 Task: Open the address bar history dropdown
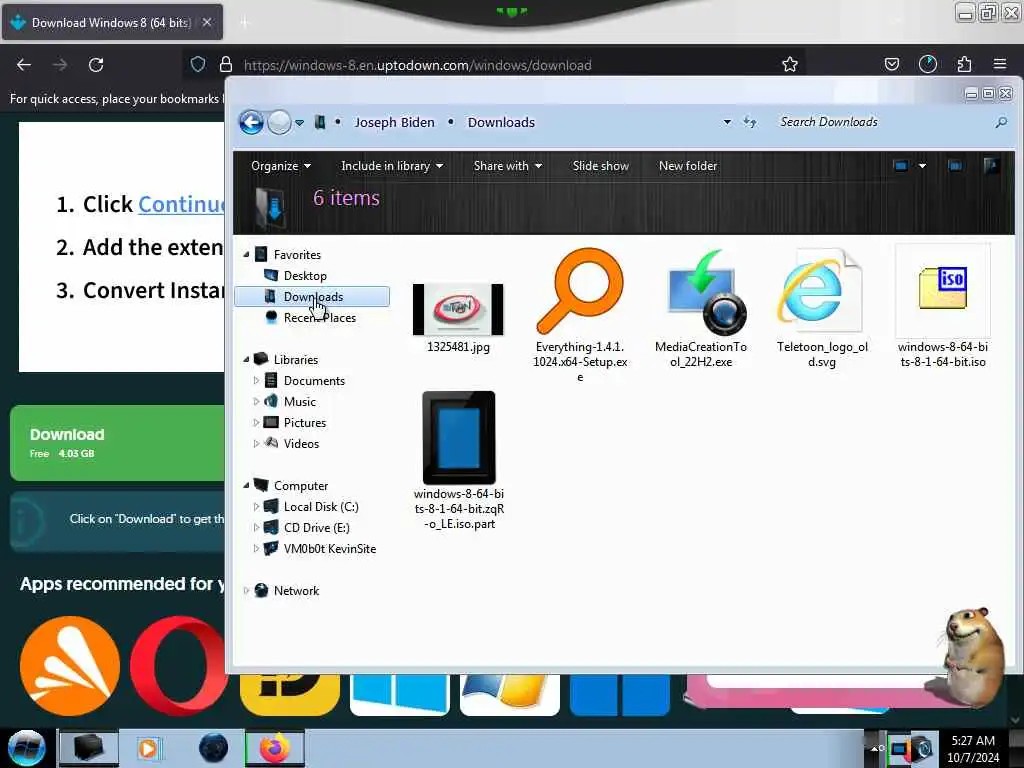click(727, 122)
